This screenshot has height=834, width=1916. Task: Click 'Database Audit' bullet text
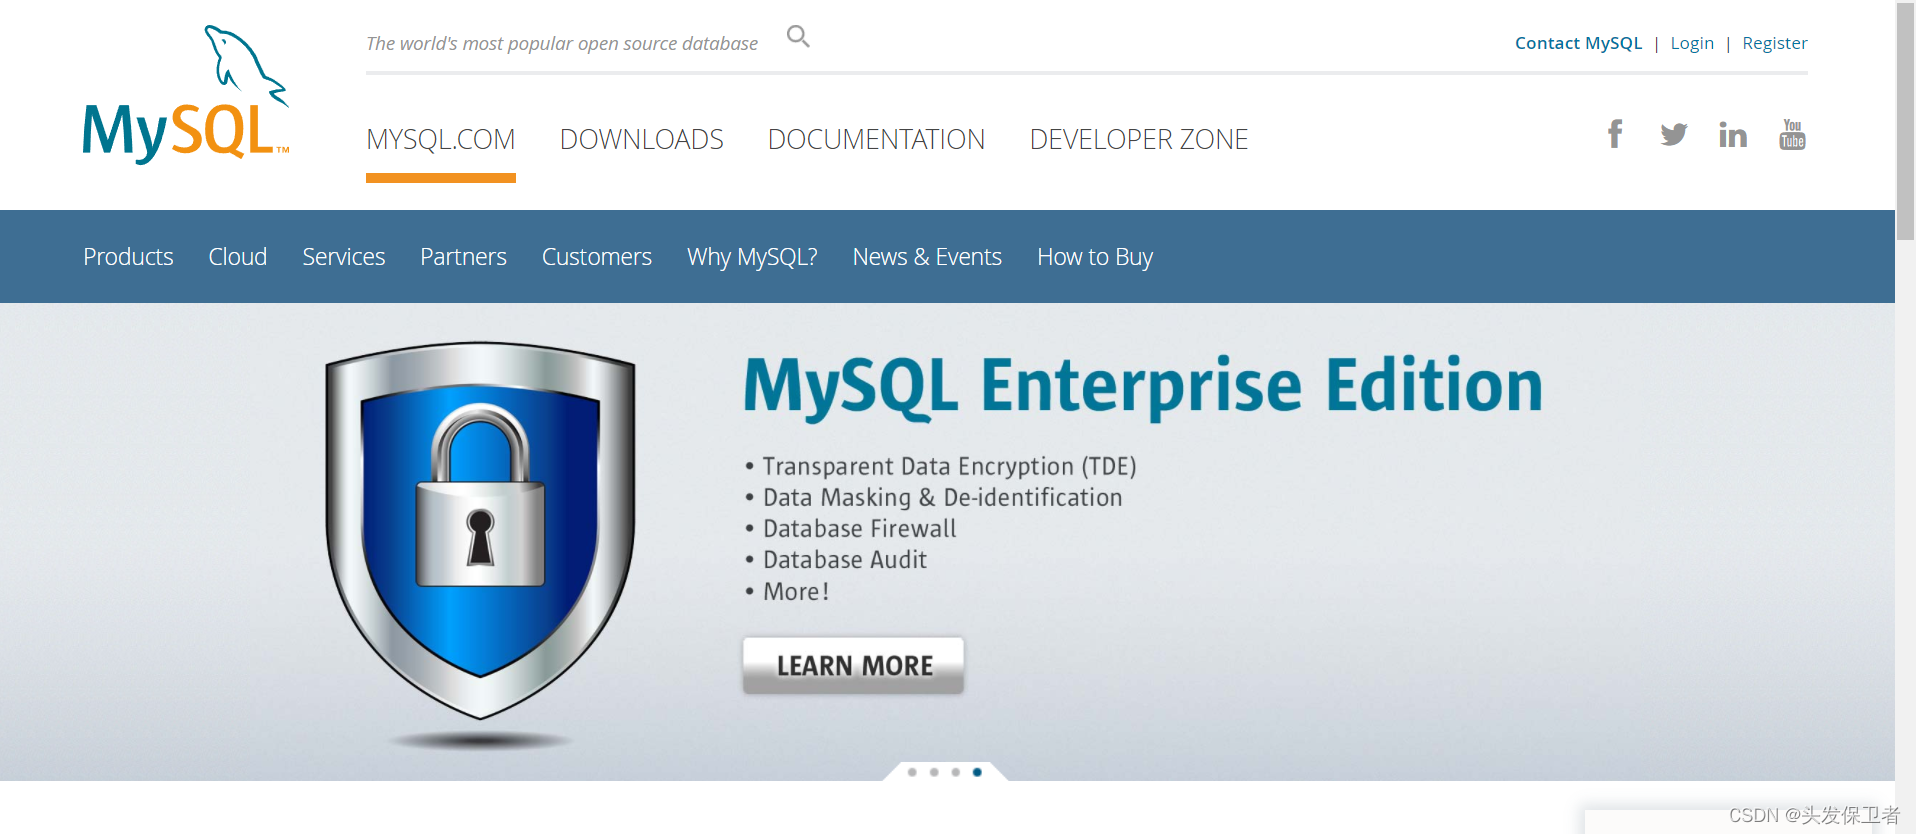[845, 560]
